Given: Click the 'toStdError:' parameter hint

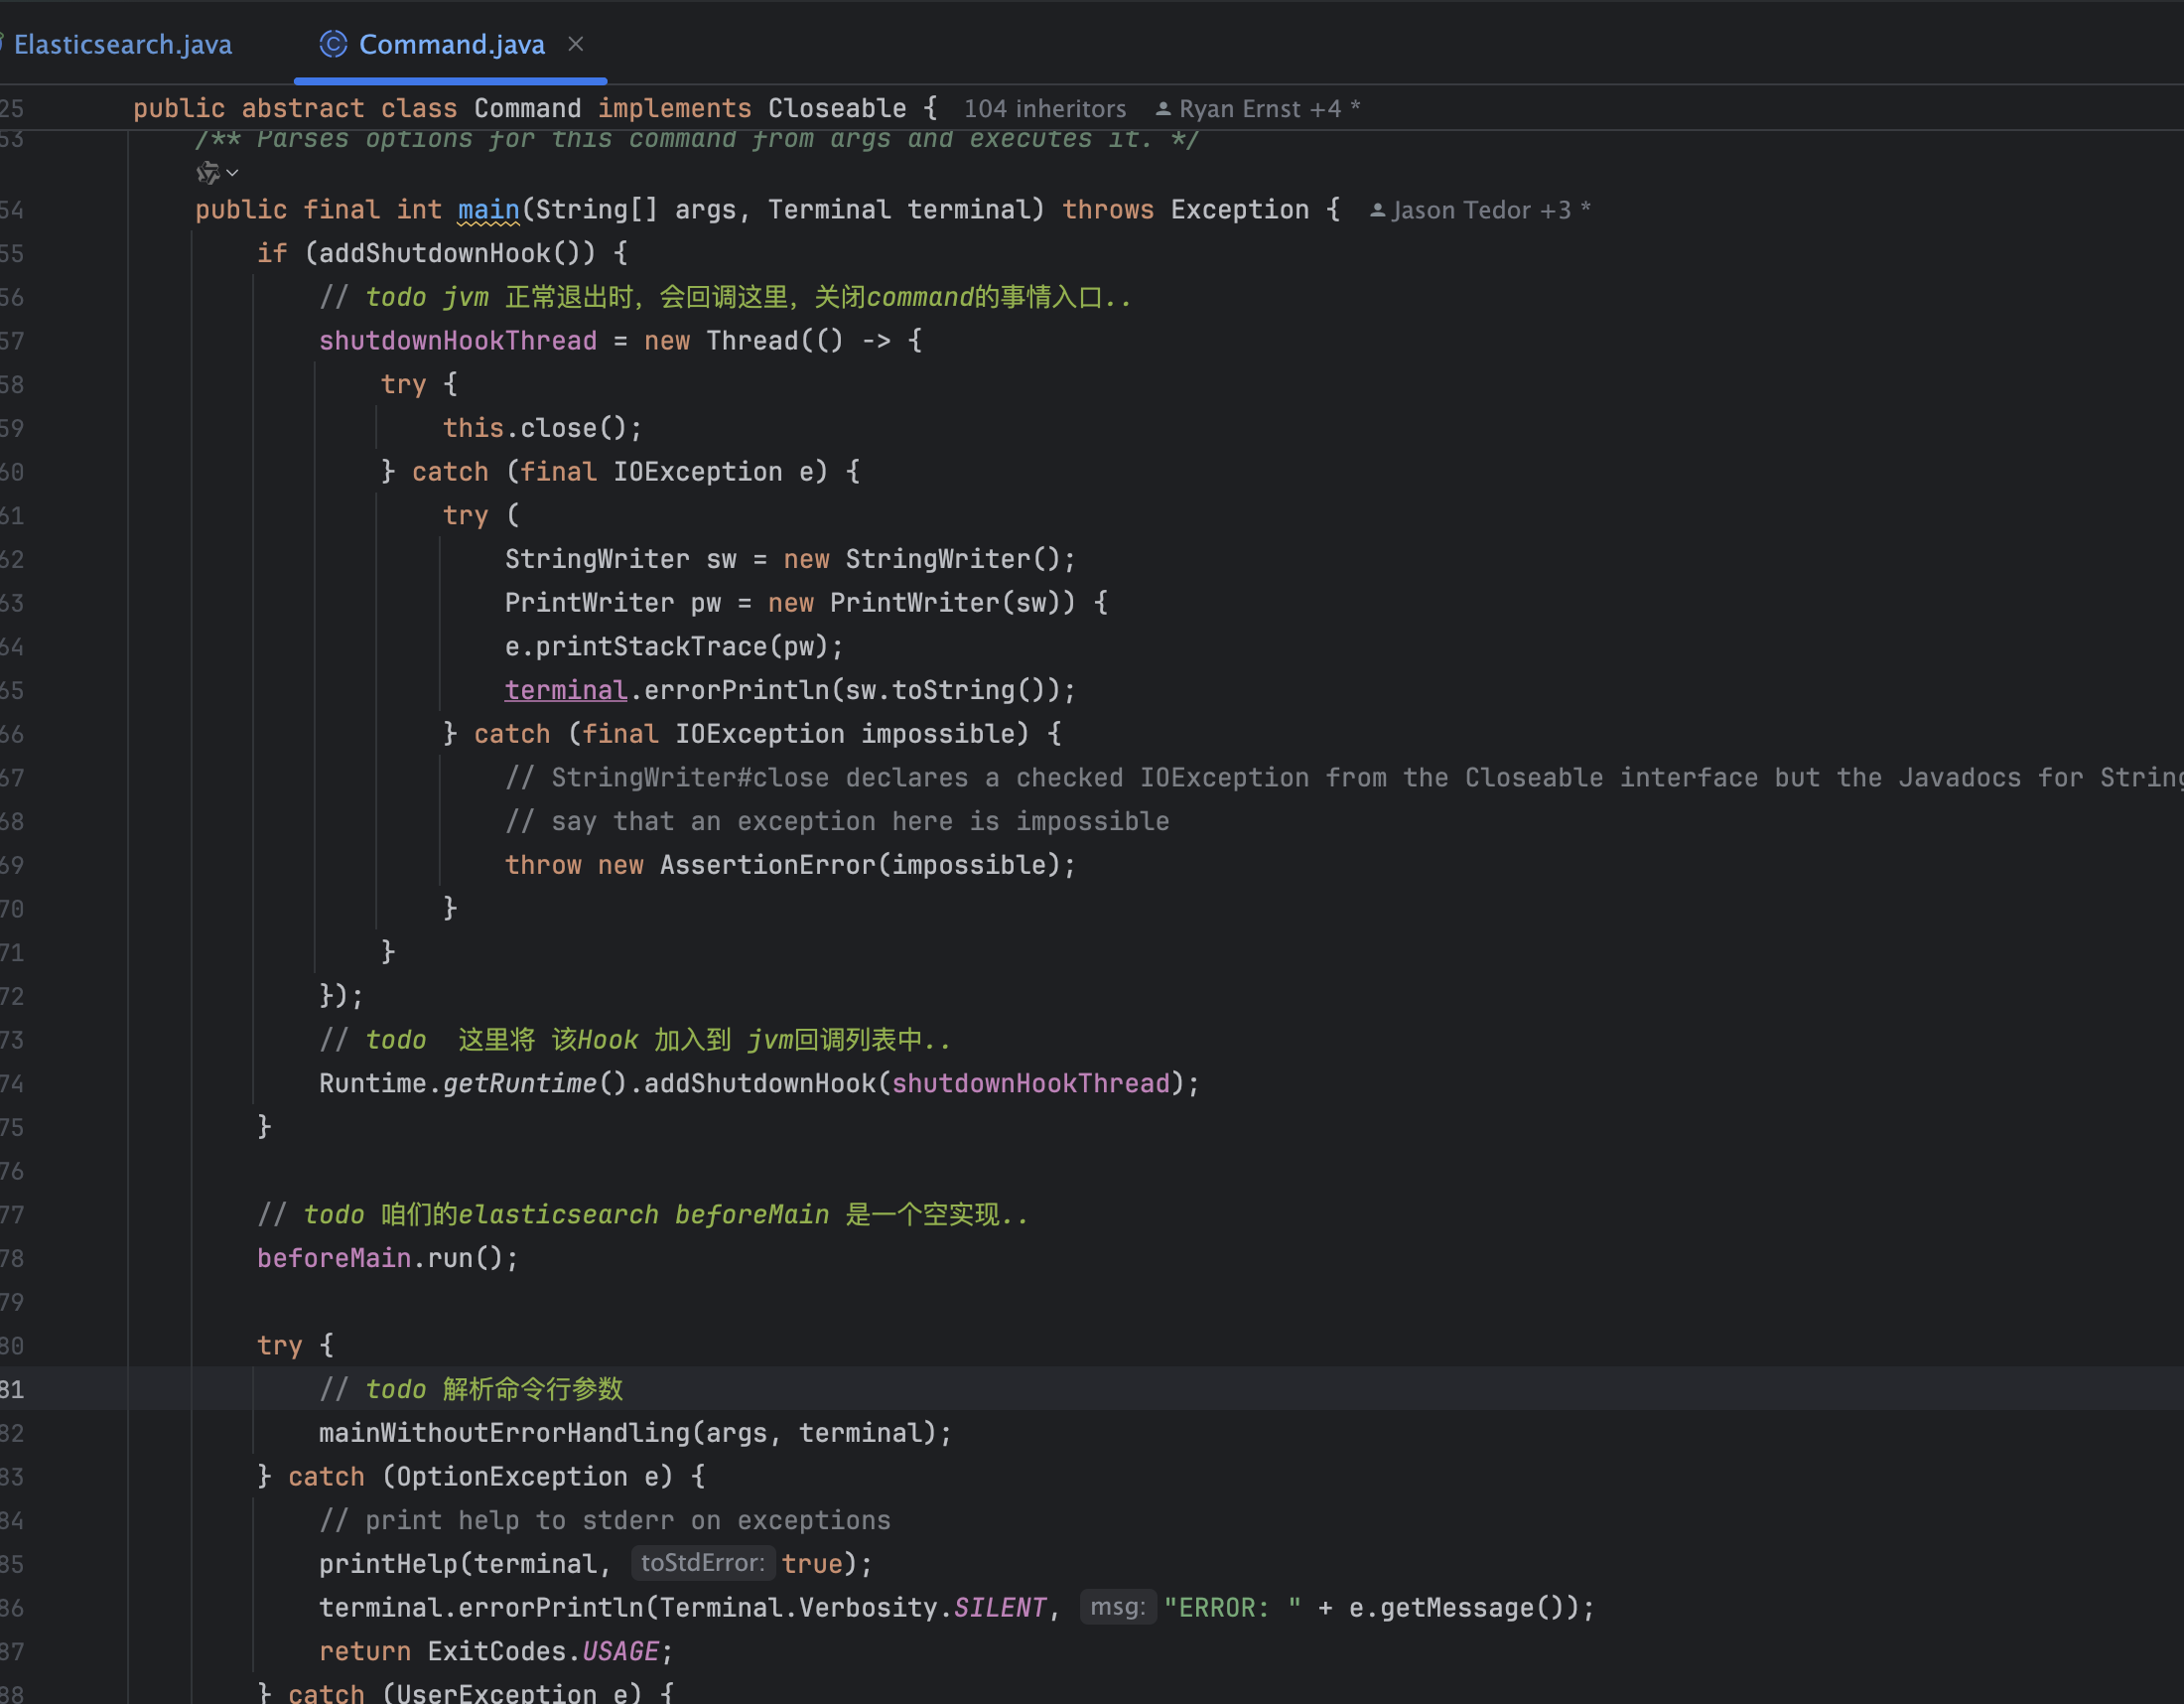Looking at the screenshot, I should click(x=703, y=1563).
